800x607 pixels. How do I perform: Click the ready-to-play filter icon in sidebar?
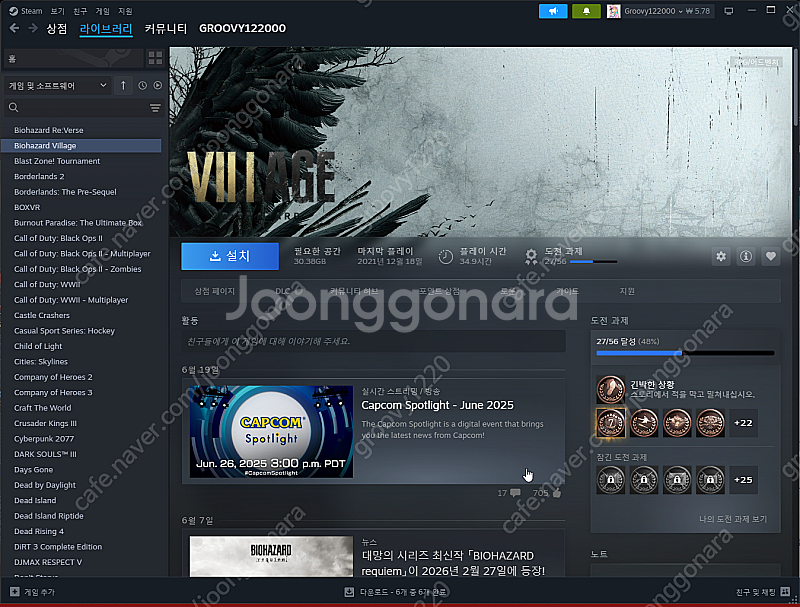tap(157, 86)
